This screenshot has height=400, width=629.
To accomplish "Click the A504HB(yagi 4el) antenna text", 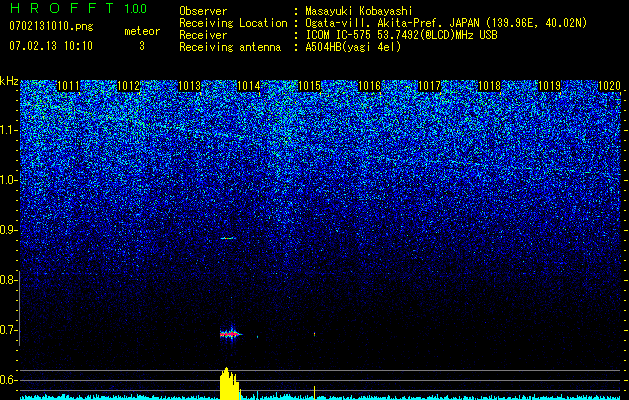I will 353,47.
